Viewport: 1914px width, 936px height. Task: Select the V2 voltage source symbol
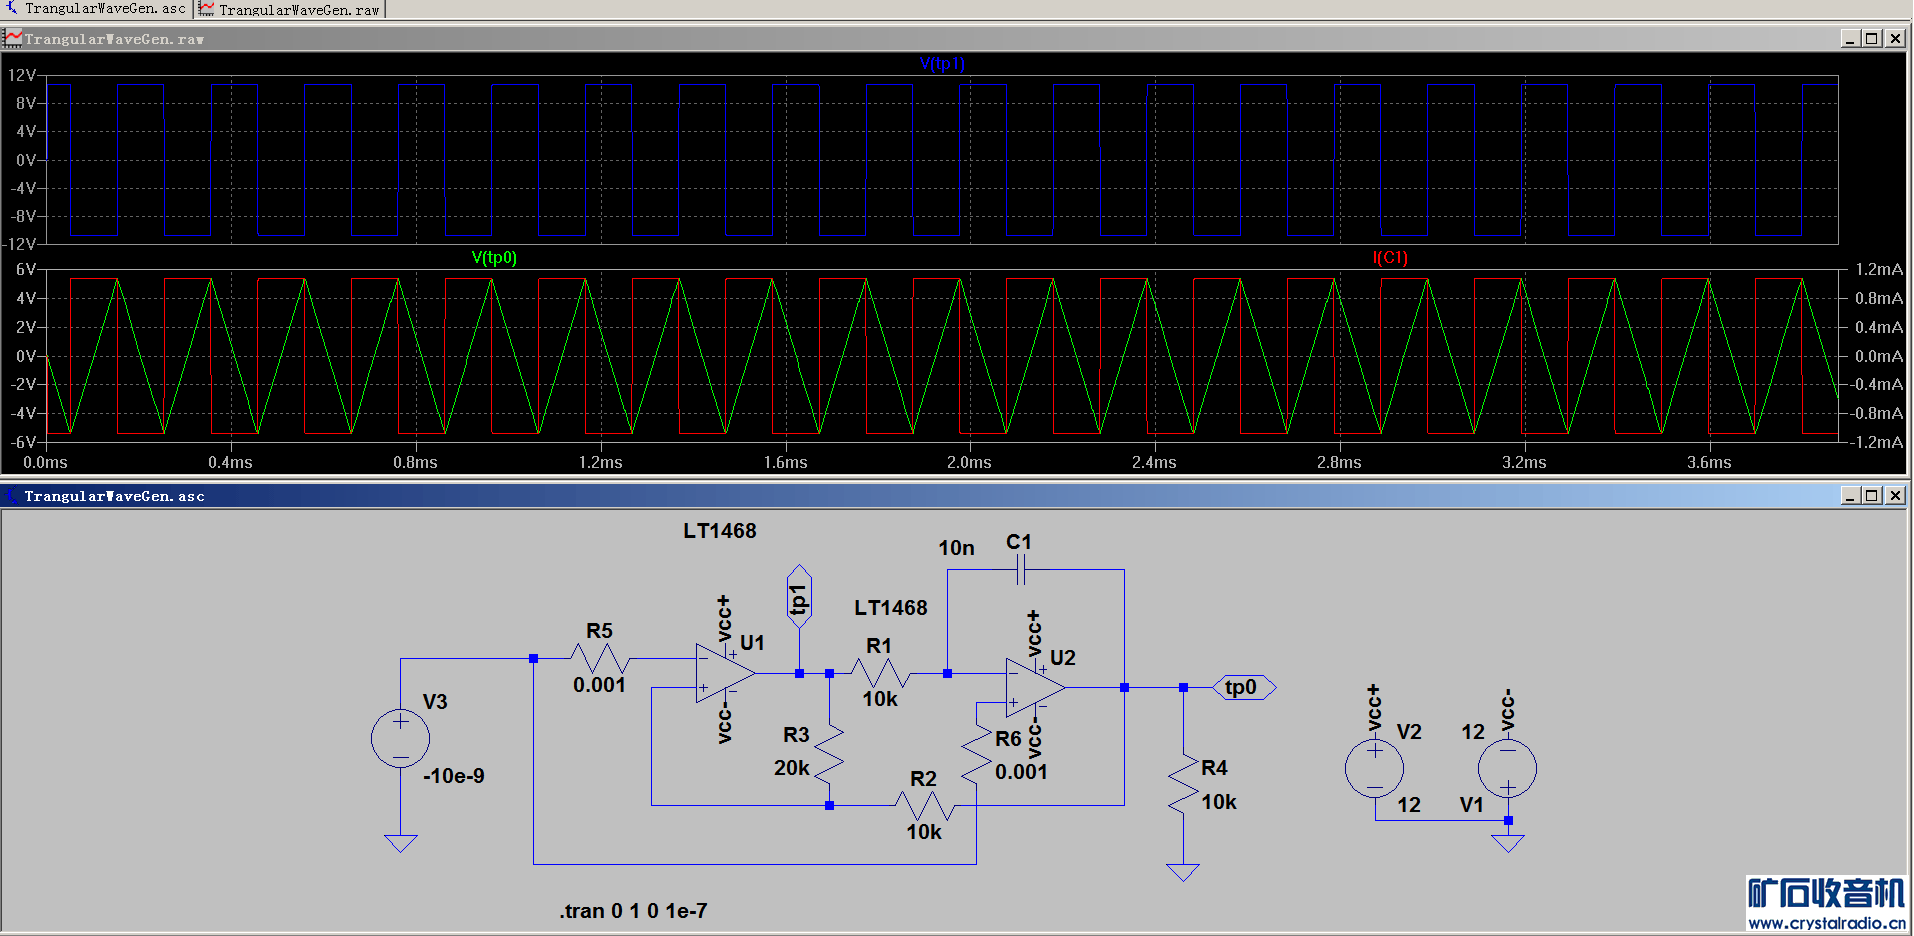pyautogui.click(x=1374, y=768)
